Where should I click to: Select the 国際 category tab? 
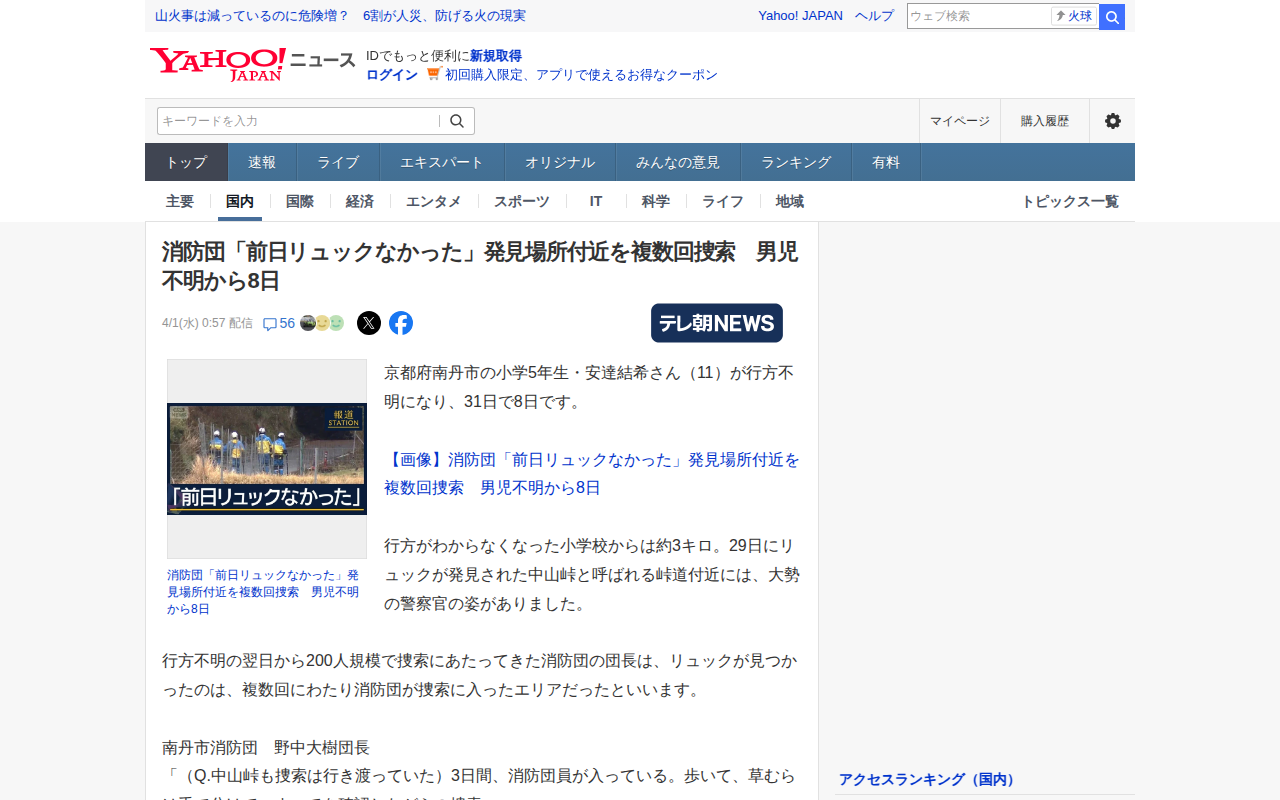300,201
